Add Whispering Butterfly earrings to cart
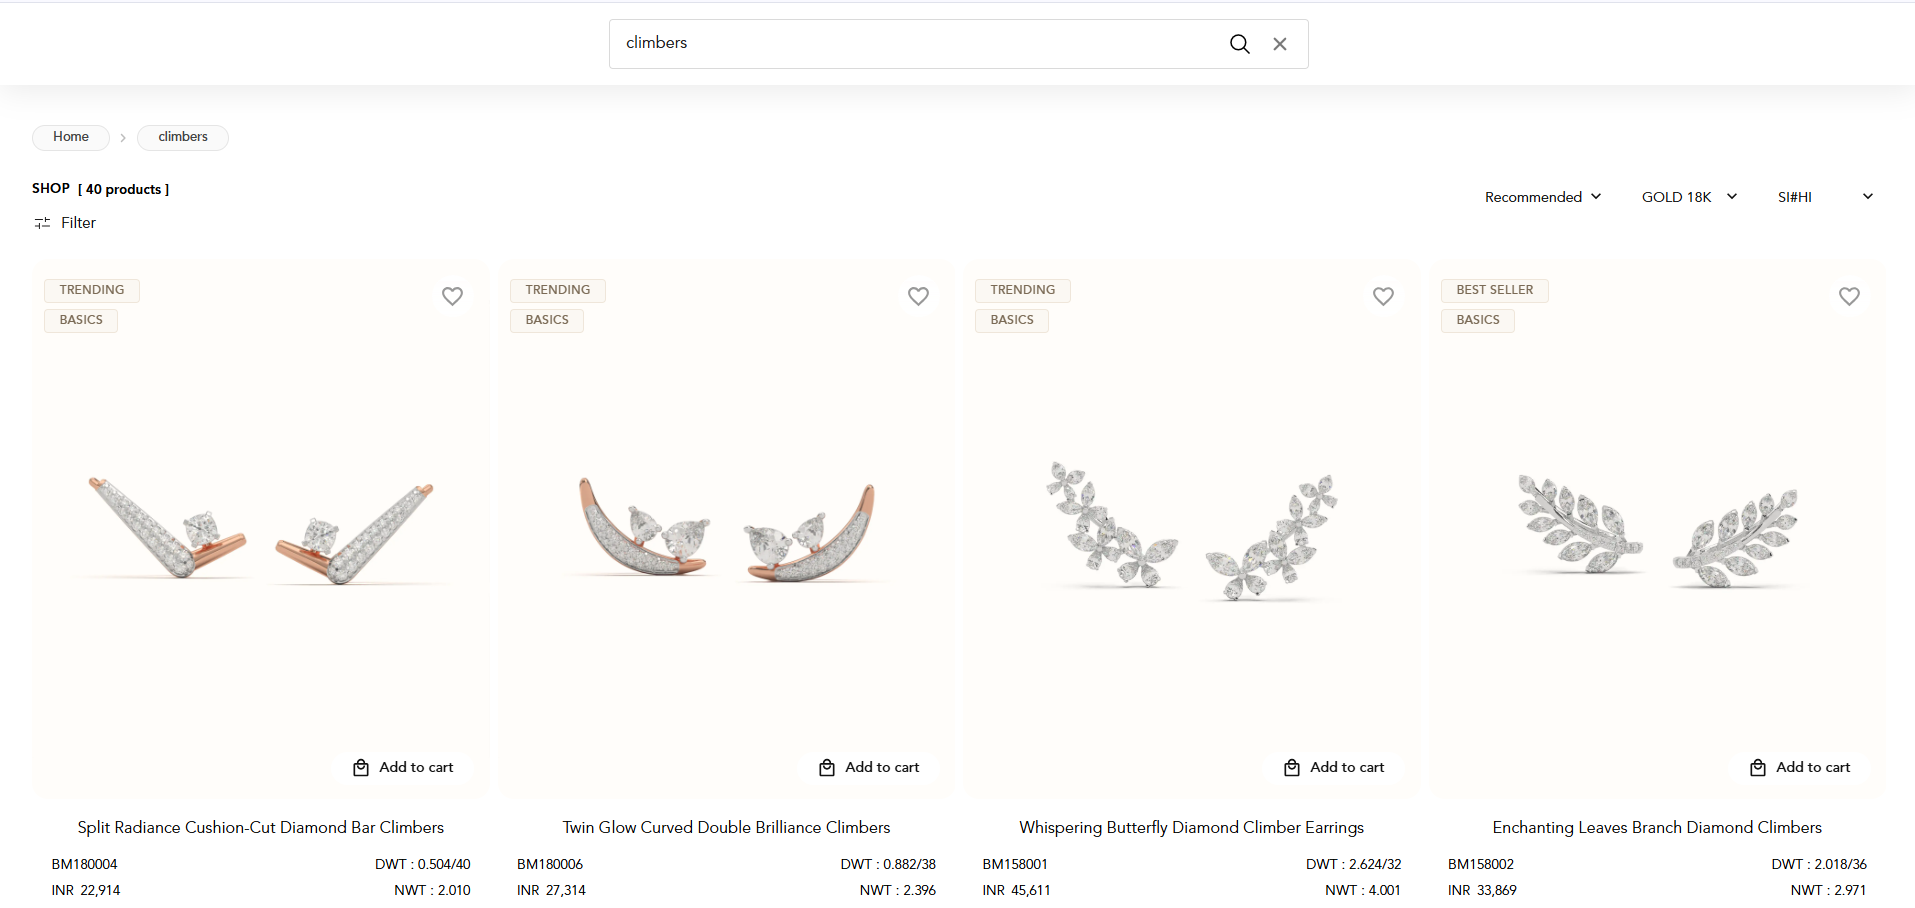This screenshot has width=1915, height=908. tap(1335, 767)
